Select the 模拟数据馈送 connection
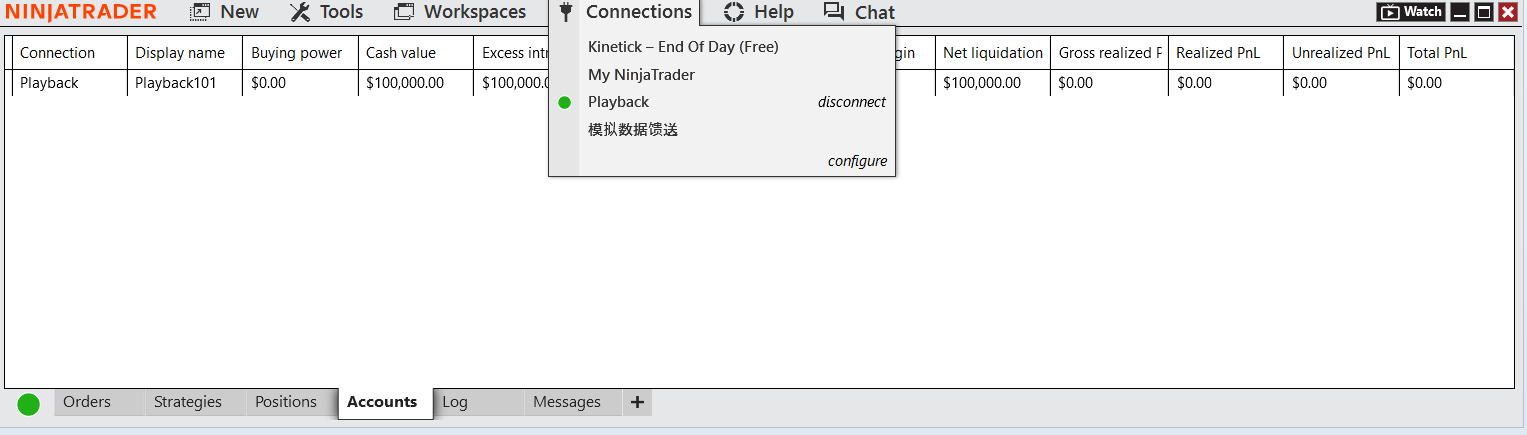 (x=633, y=130)
